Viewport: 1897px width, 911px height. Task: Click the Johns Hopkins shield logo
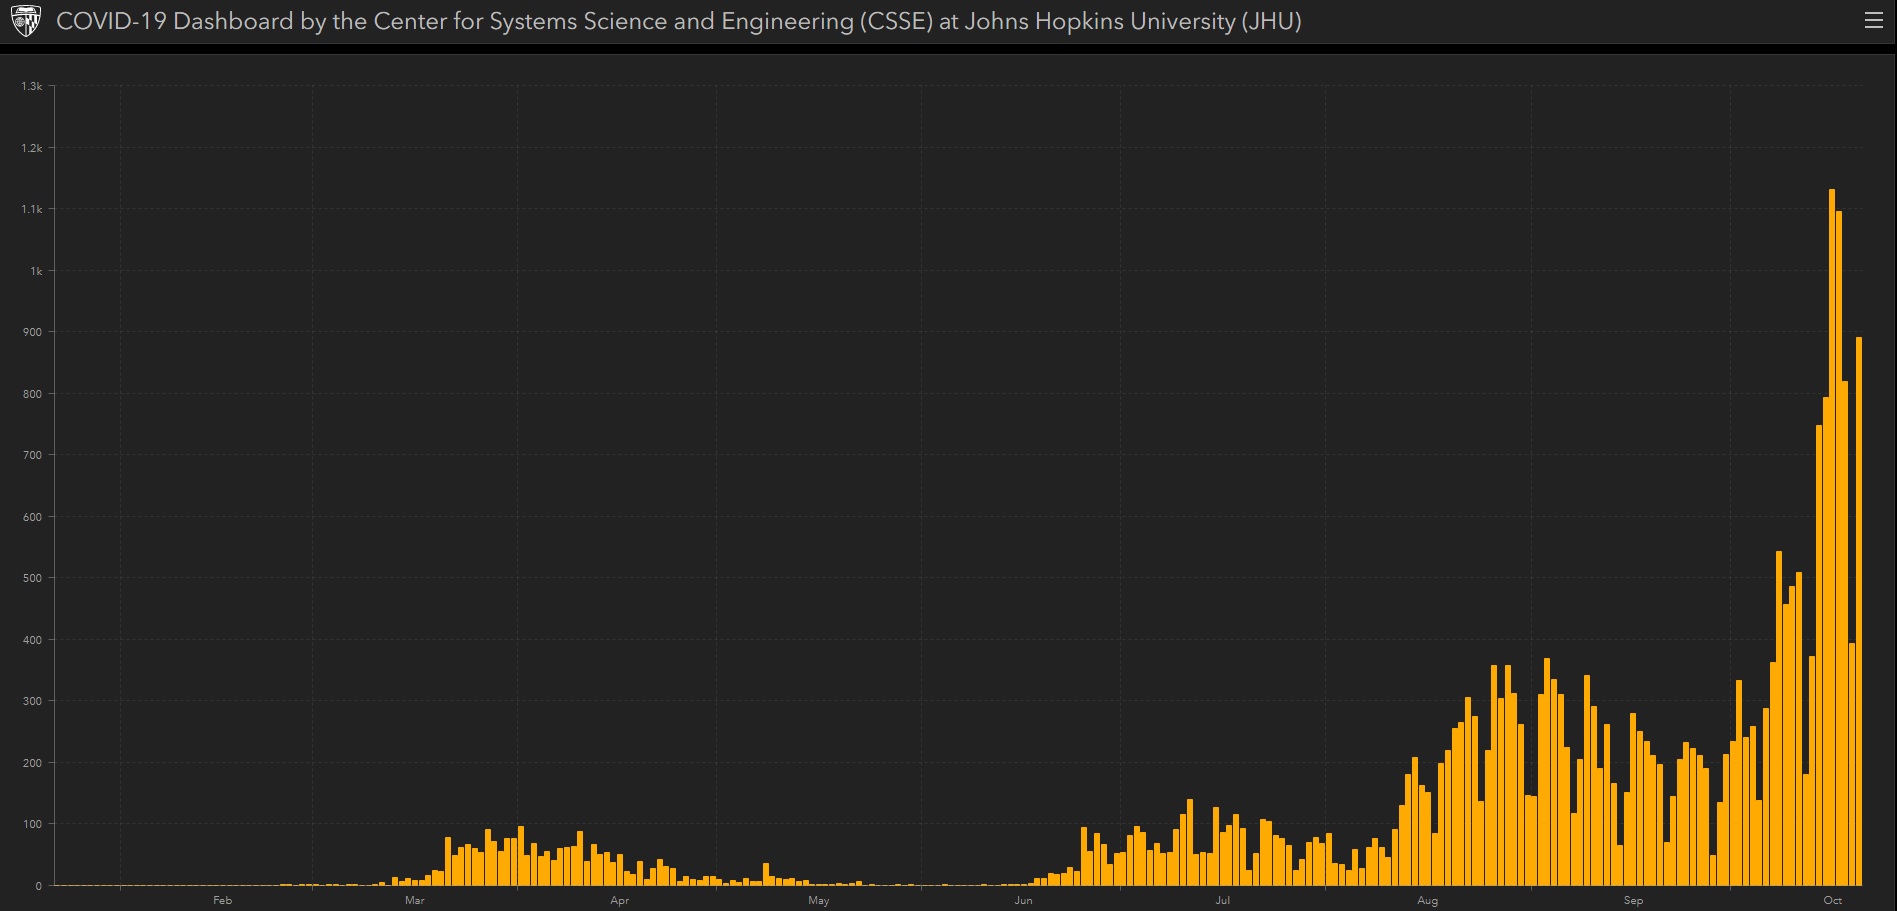coord(25,21)
